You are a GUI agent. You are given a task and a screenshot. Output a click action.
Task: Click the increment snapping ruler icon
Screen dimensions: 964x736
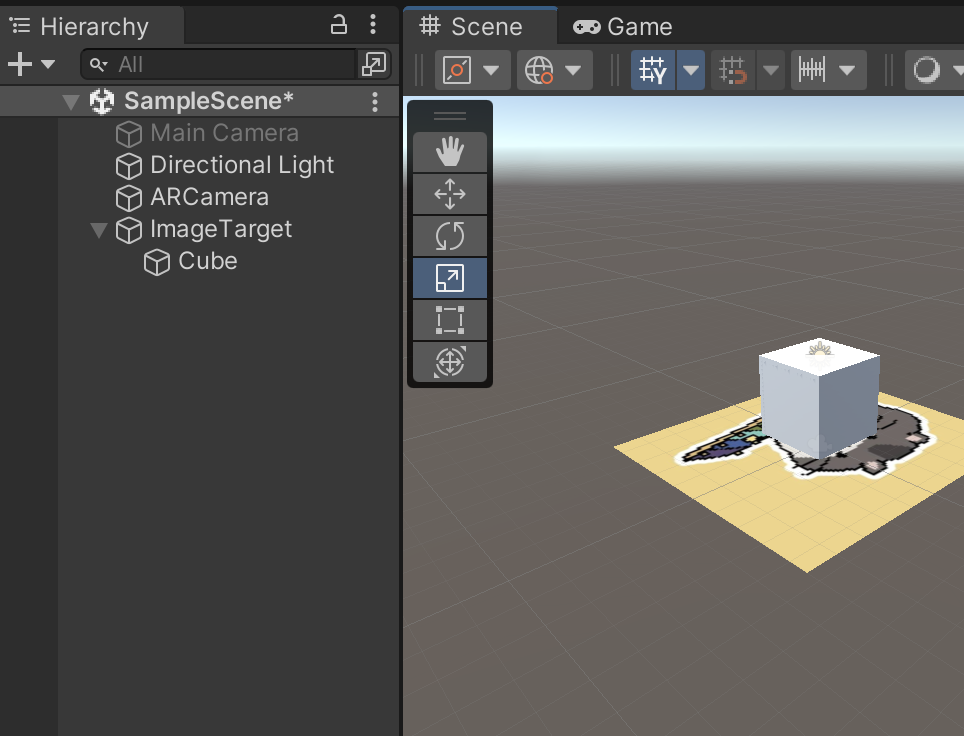pyautogui.click(x=812, y=70)
